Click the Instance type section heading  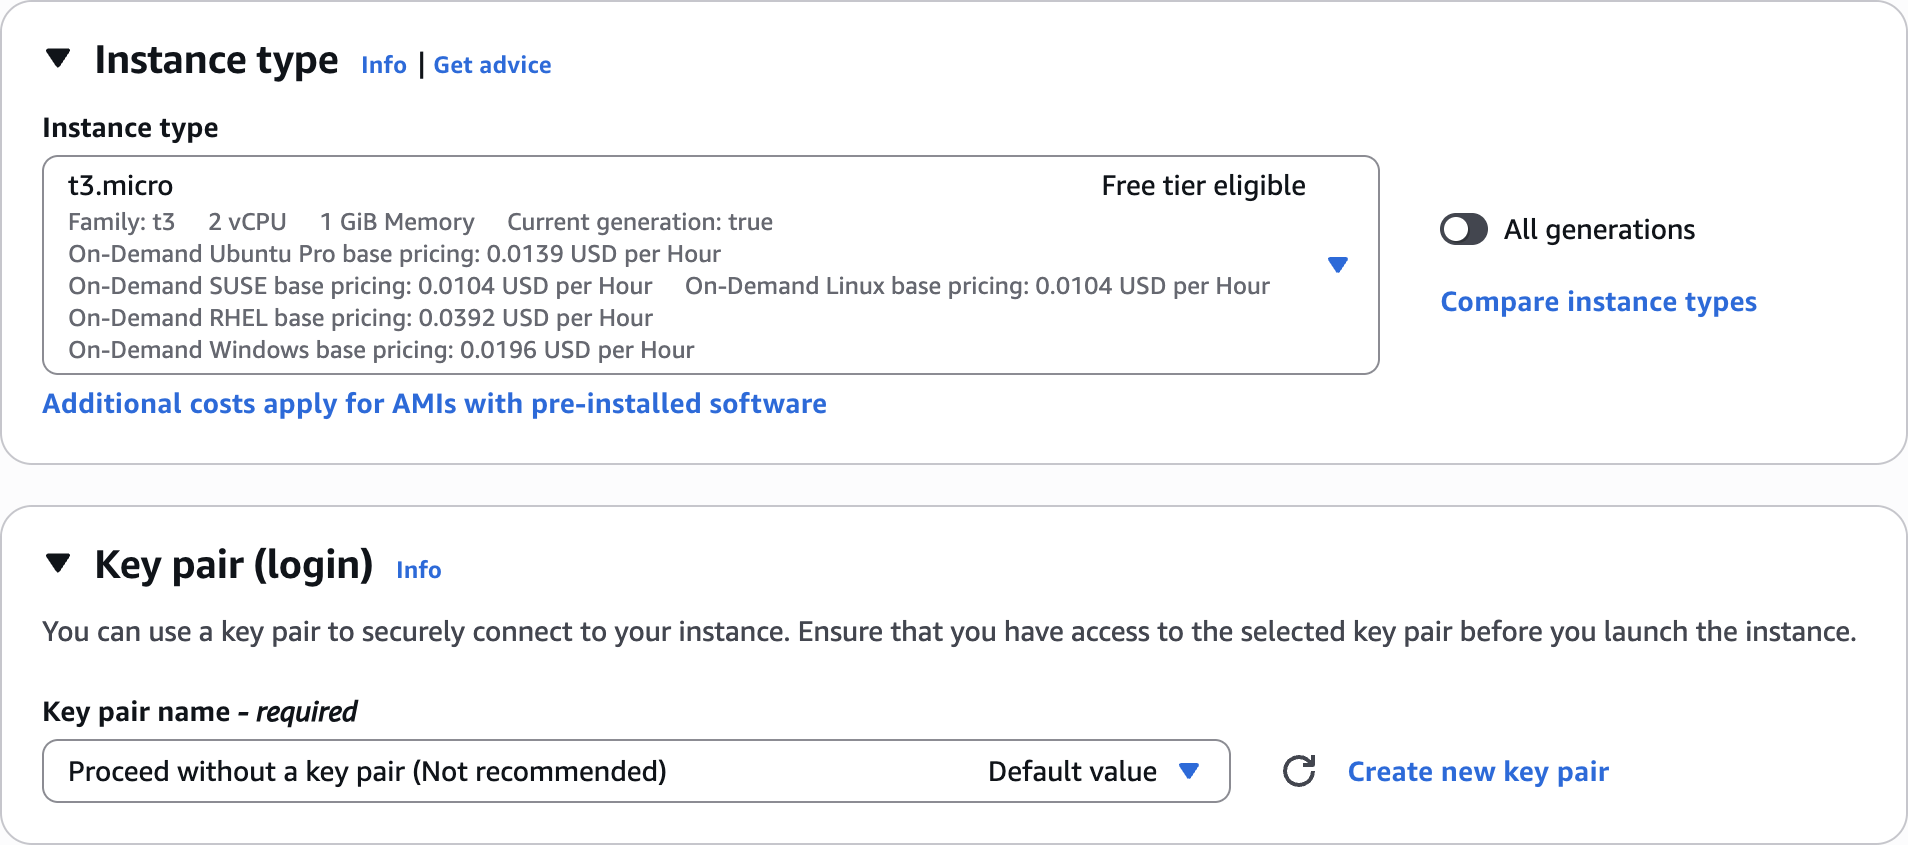216,61
